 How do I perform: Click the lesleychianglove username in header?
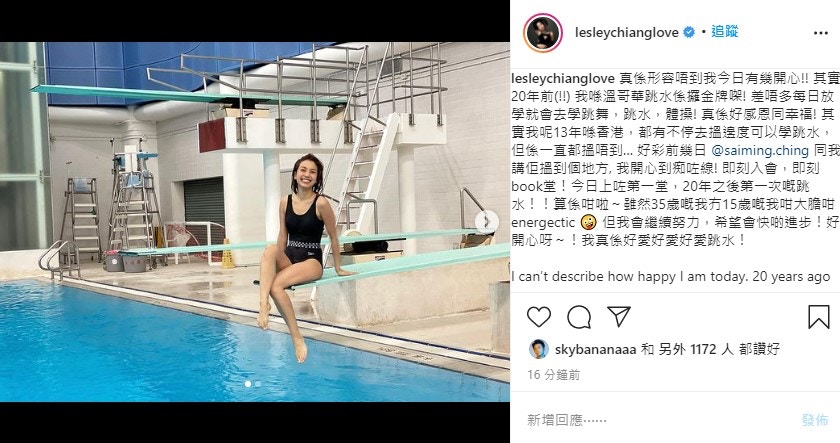627,33
